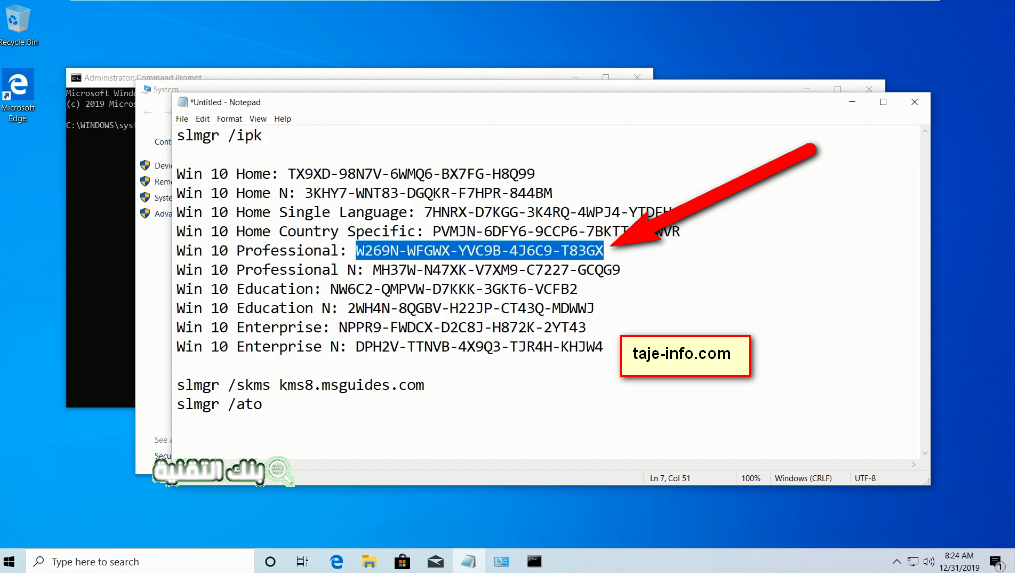The image size is (1015, 573).
Task: Click 'Ln 7, Col 51' in status bar
Action: point(670,478)
